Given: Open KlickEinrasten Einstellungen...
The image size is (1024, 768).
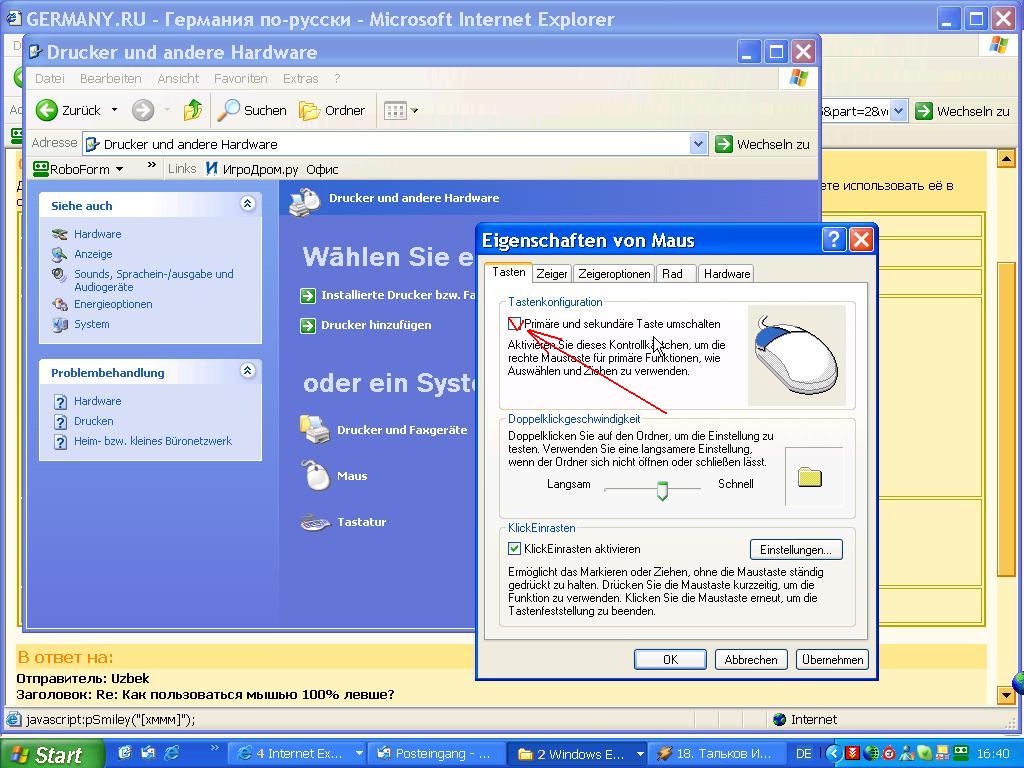Looking at the screenshot, I should pos(796,549).
